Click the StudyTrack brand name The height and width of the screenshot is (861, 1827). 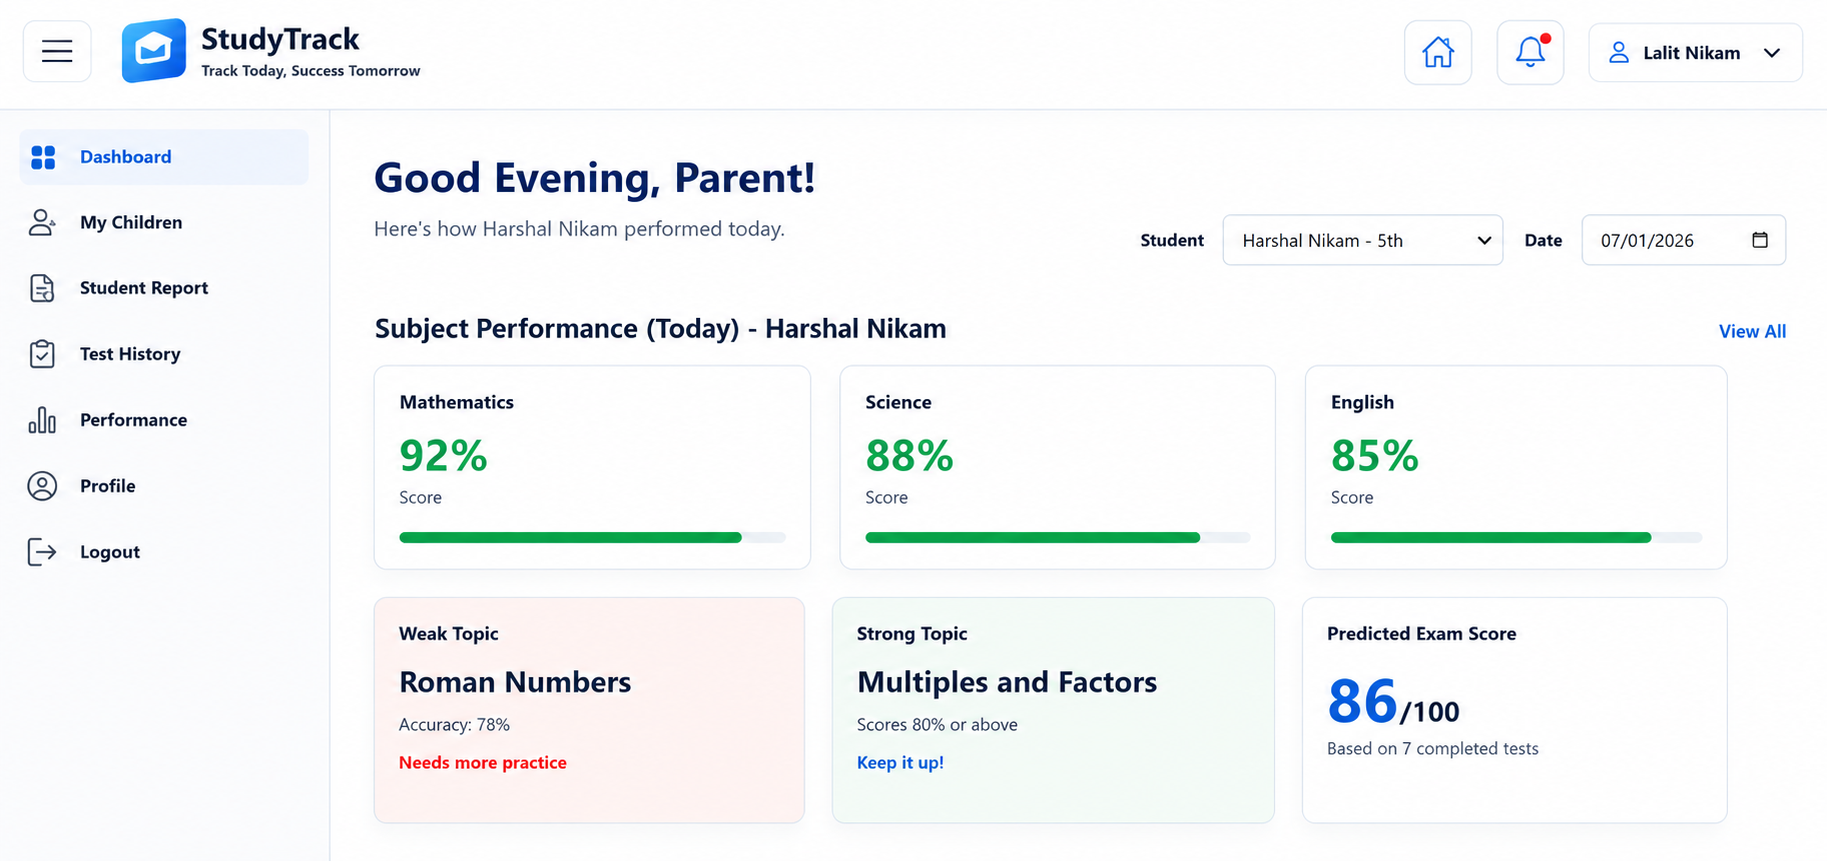click(x=280, y=39)
